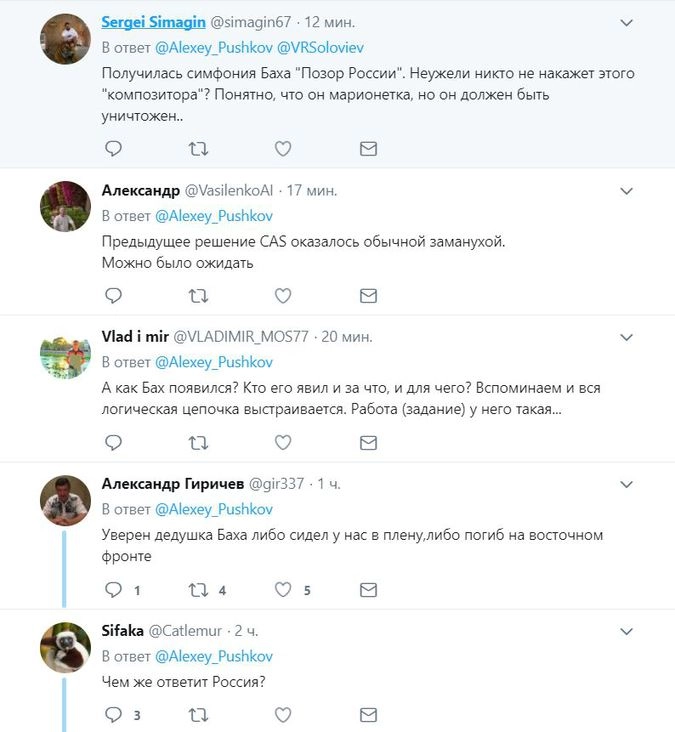The width and height of the screenshot is (675, 732).
Task: Retweet Sergei Simagin's tweet
Action: pyautogui.click(x=198, y=149)
